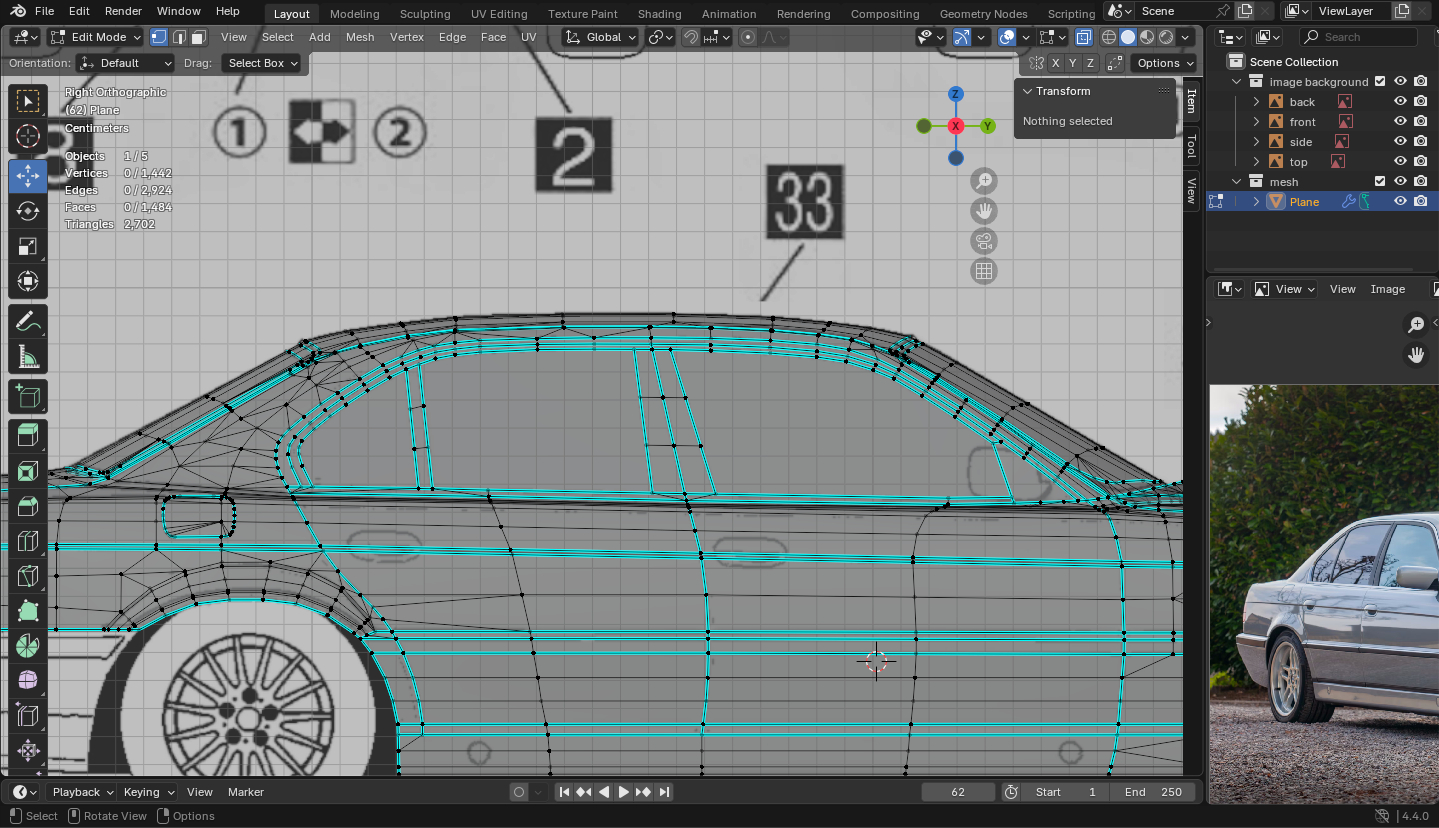1439x828 pixels.
Task: Activate the Rotate tool
Action: pyautogui.click(x=28, y=211)
